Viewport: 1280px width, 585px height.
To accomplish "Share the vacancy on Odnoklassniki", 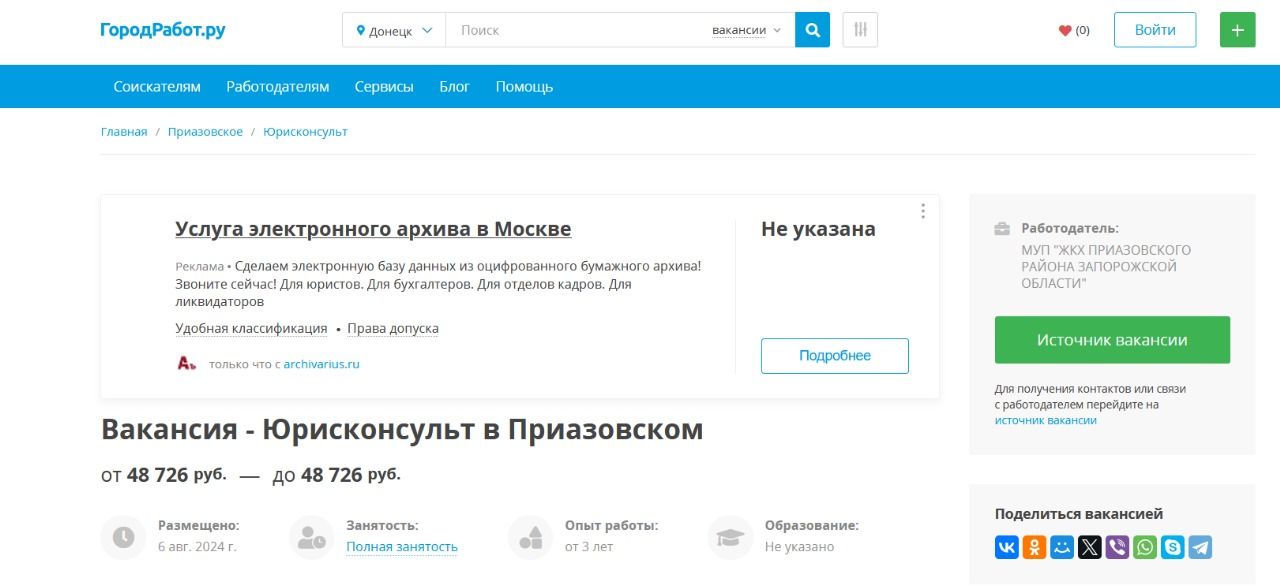I will click(1034, 547).
